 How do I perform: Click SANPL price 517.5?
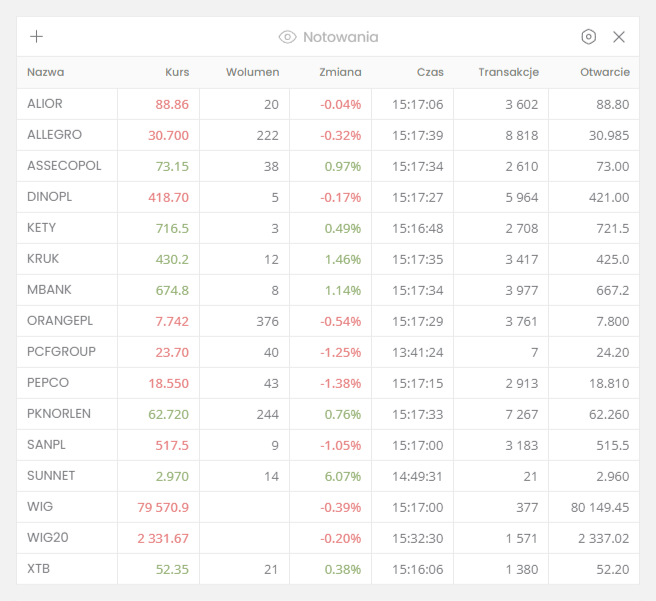(x=172, y=445)
